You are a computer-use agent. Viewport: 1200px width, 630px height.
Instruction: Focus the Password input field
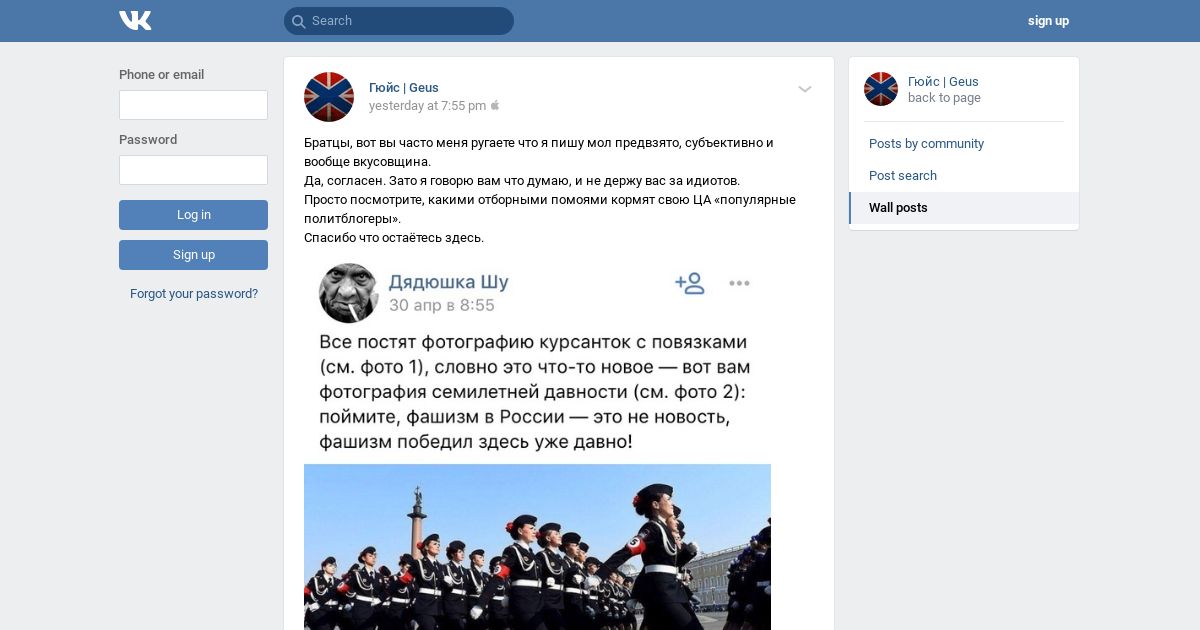click(x=193, y=170)
